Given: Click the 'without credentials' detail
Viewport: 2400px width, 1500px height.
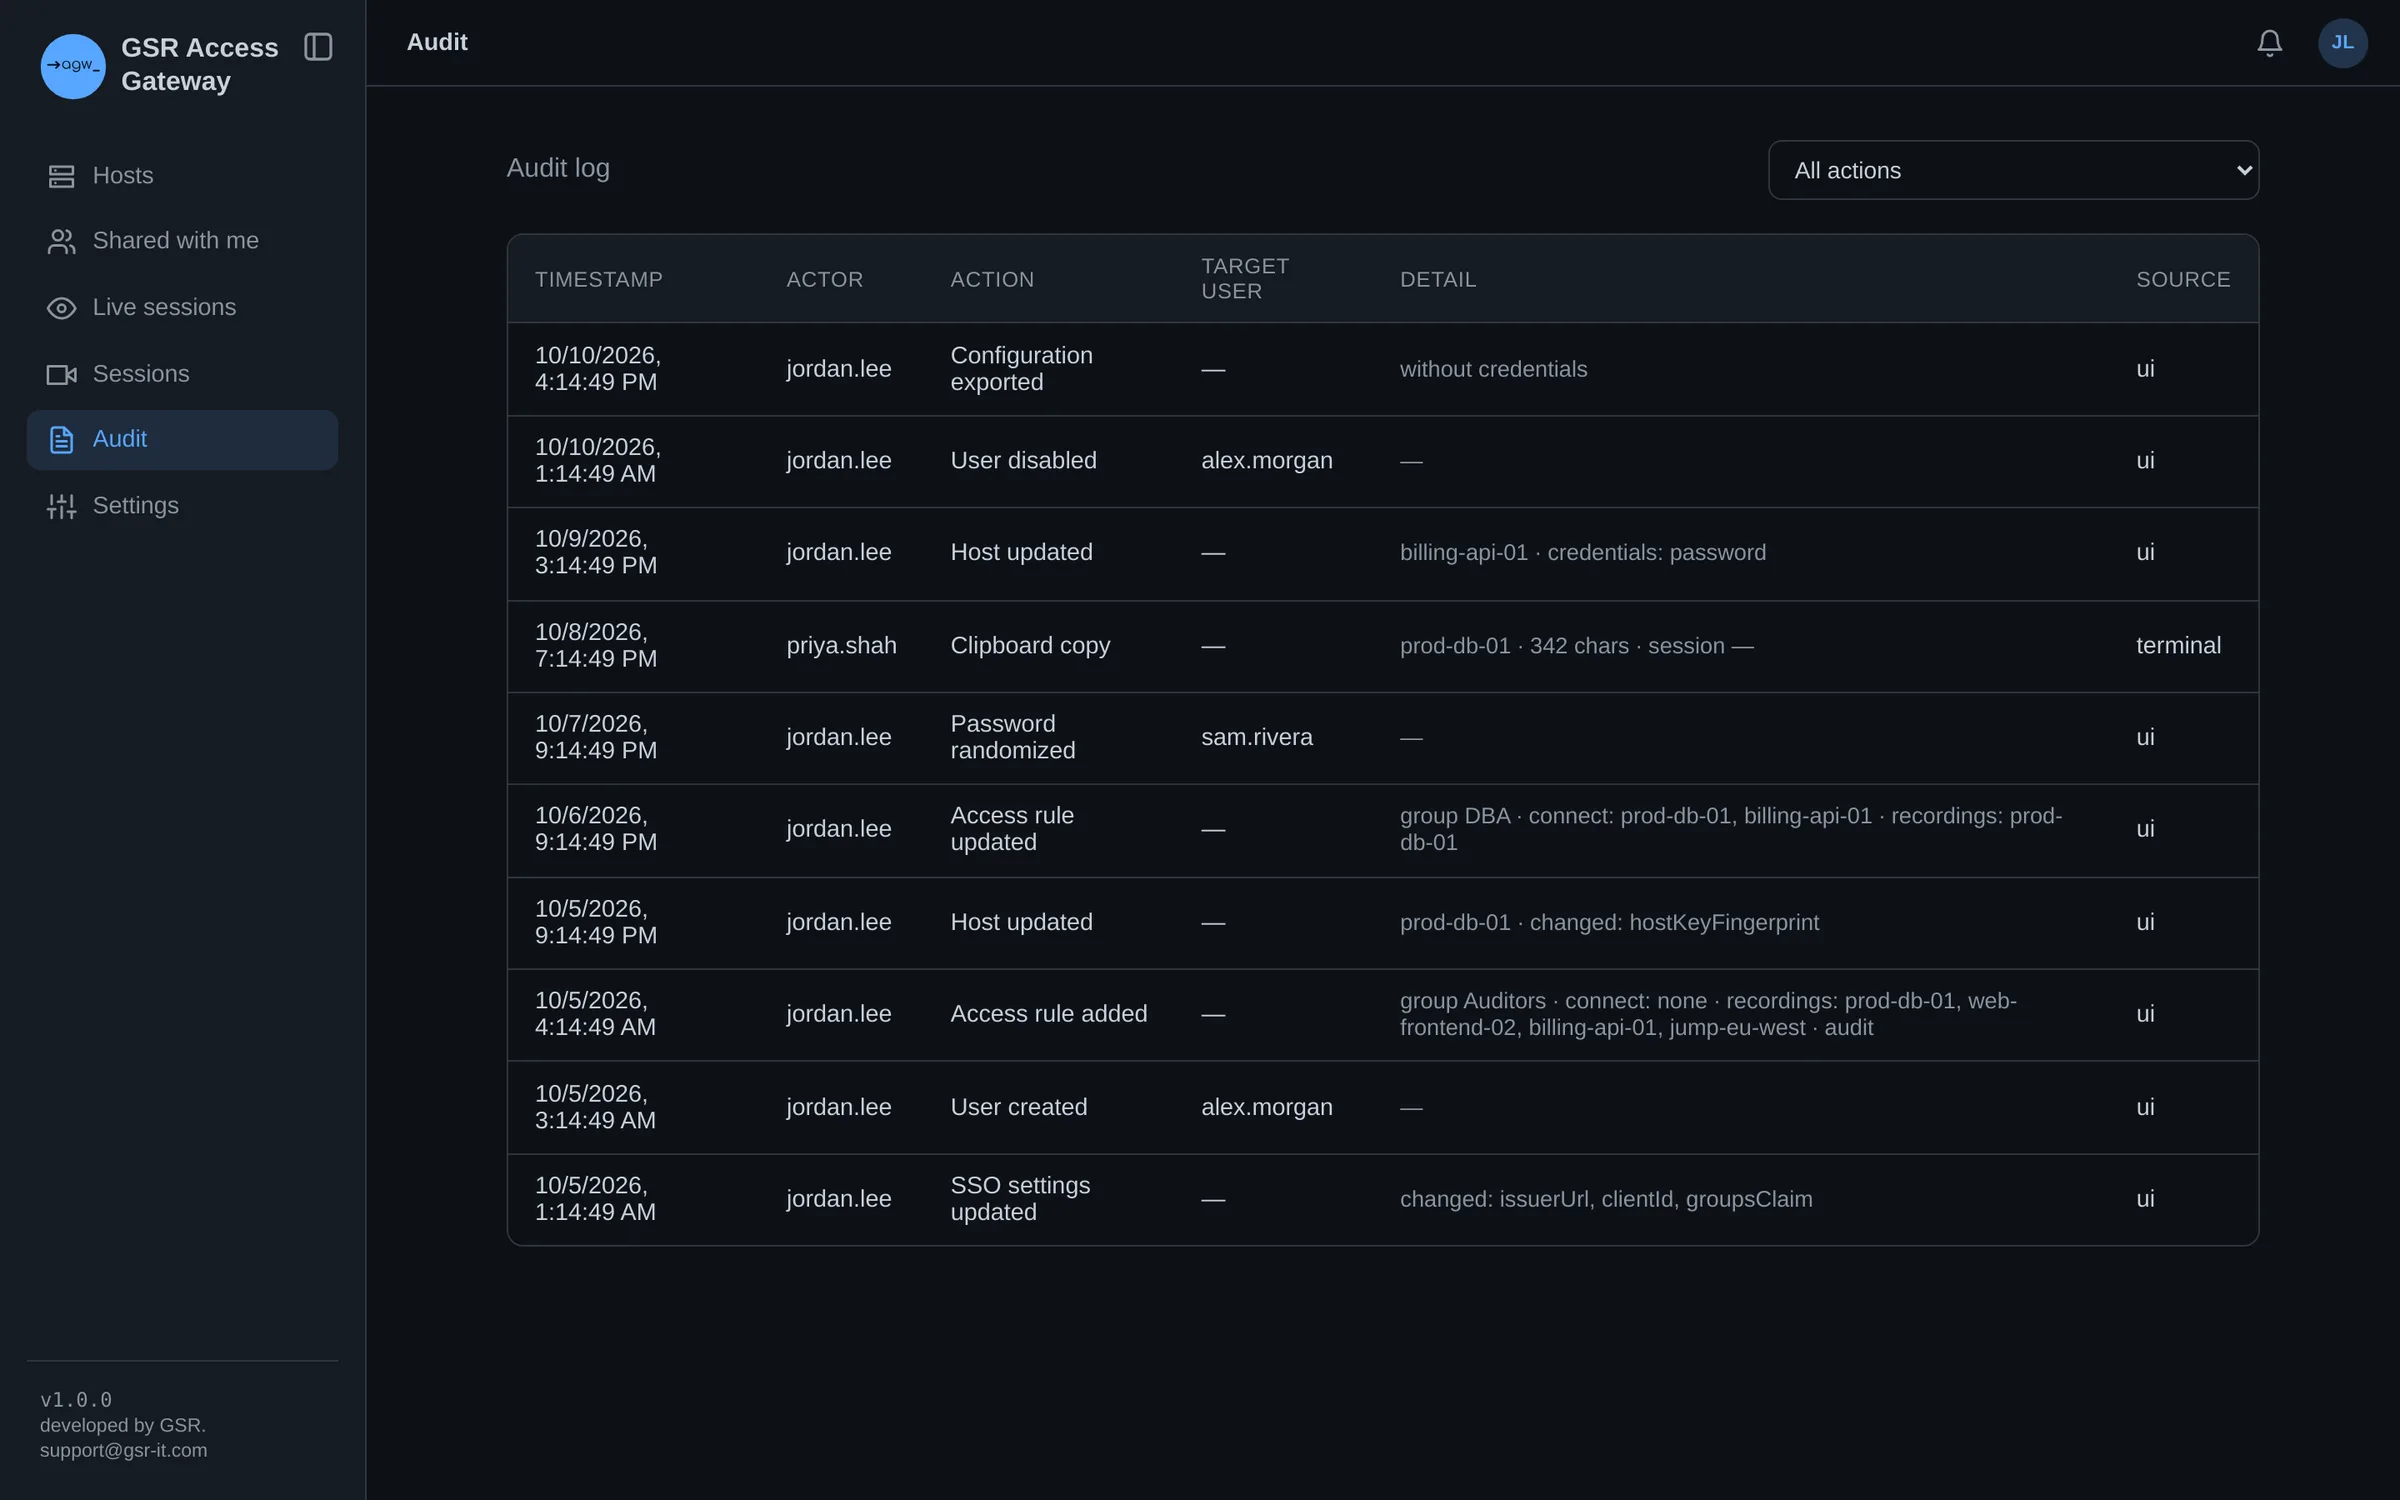Looking at the screenshot, I should (x=1493, y=369).
